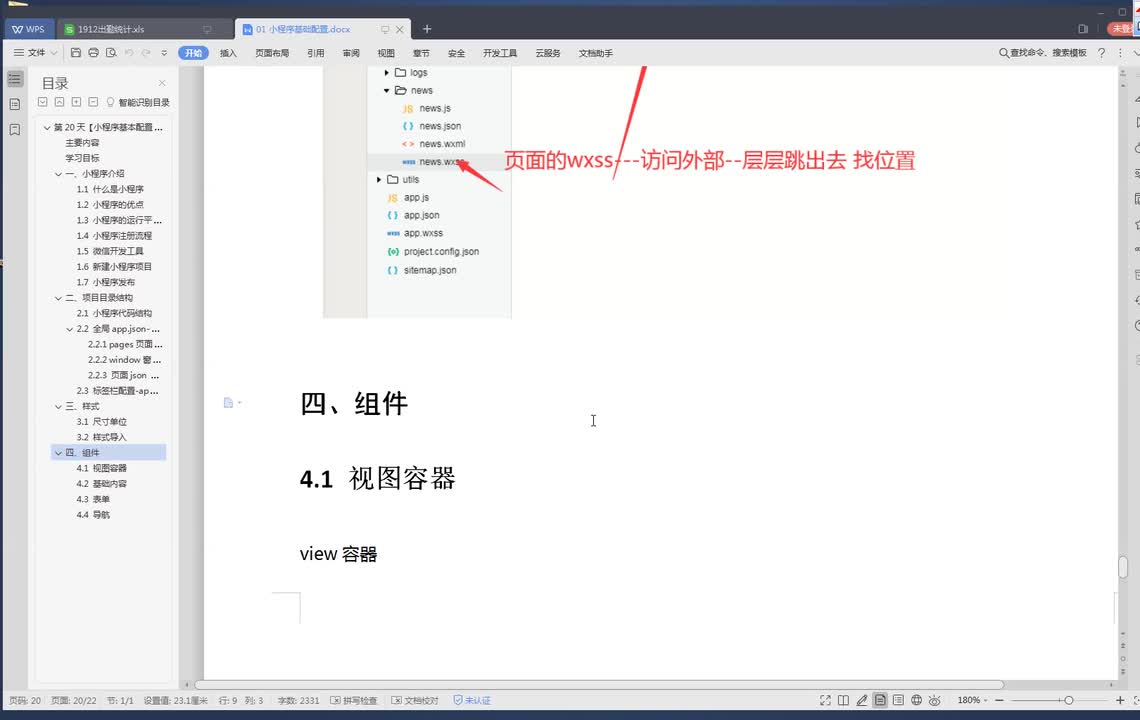
Task: Select the outline (目录) sidebar icon
Action: pyautogui.click(x=15, y=79)
